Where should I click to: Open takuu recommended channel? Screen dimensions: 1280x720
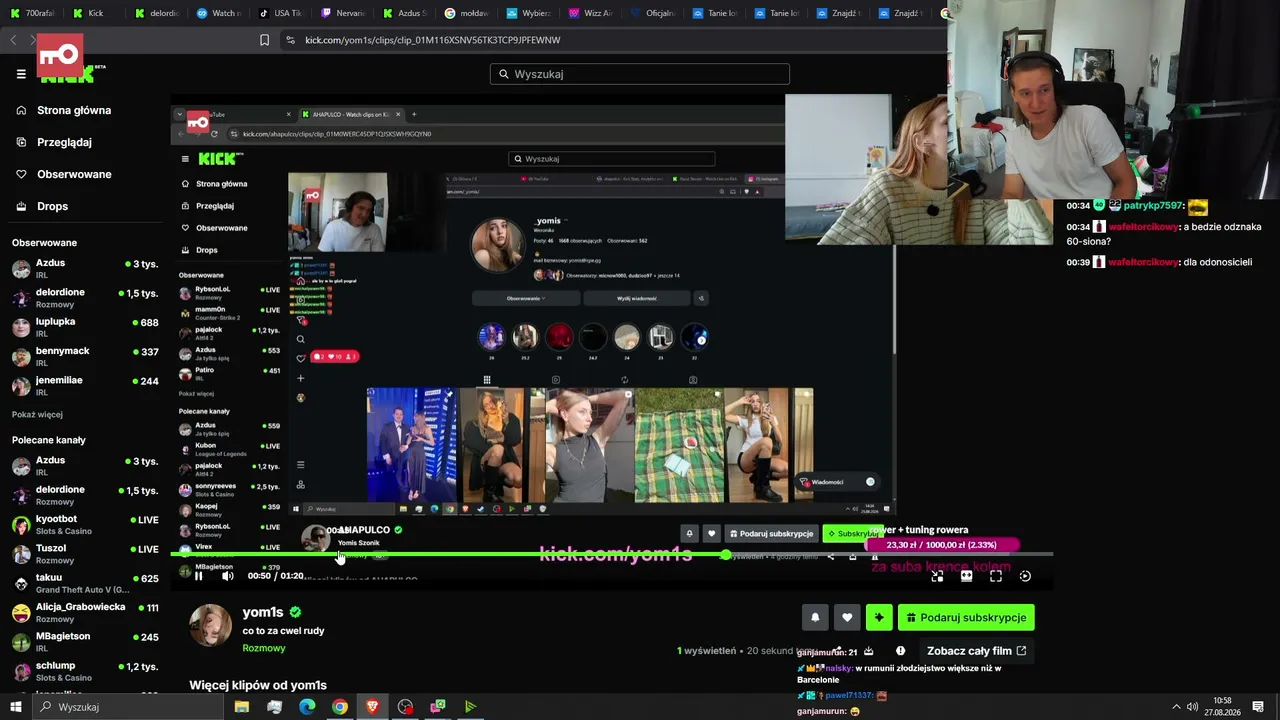85,583
